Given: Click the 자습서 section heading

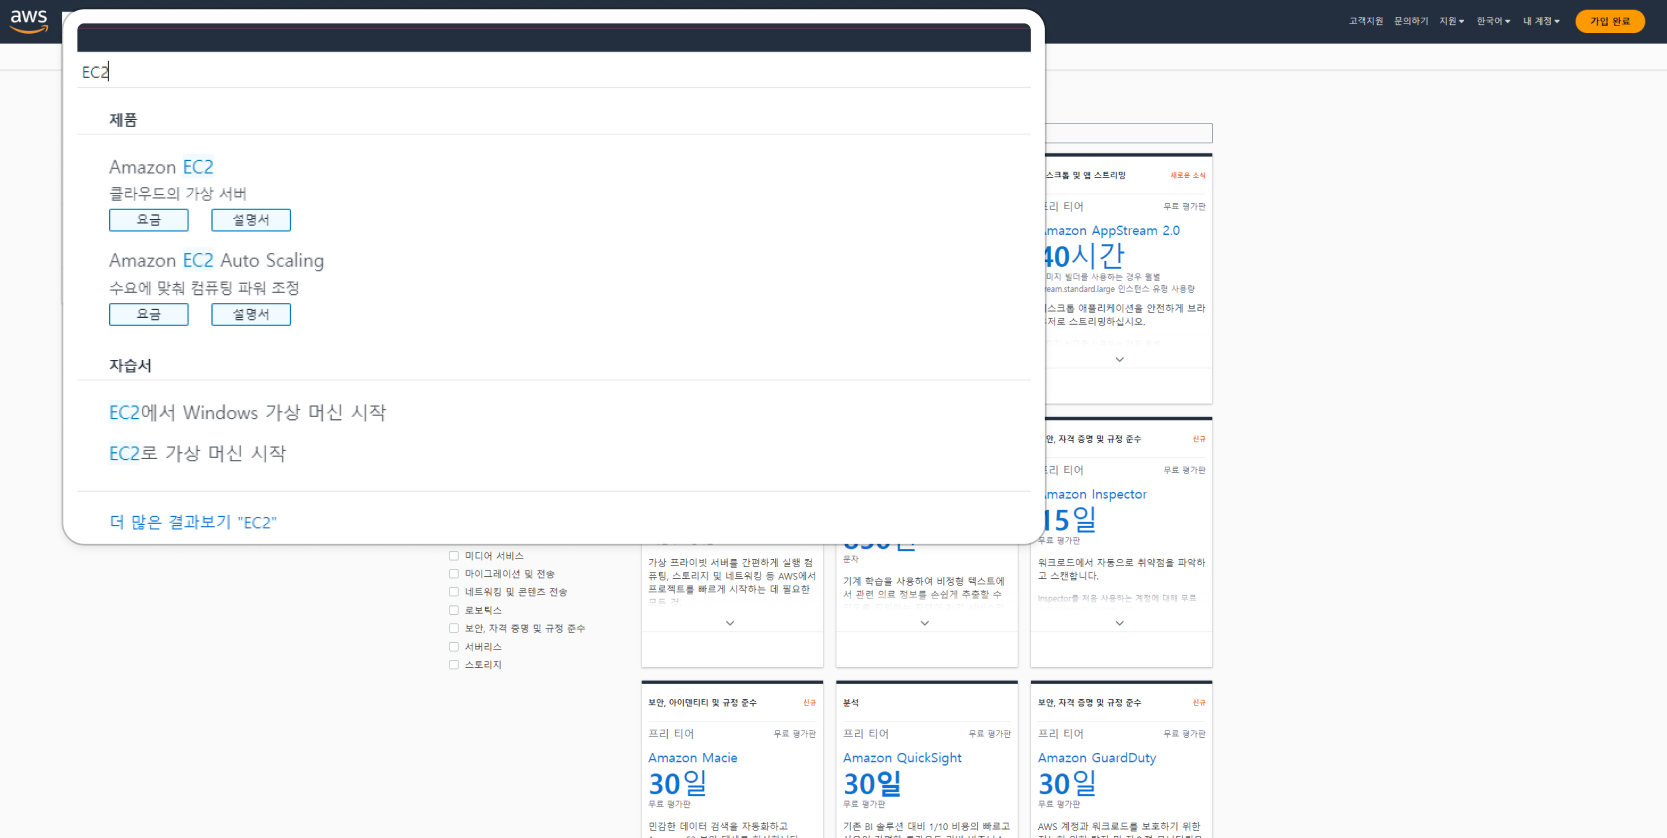Looking at the screenshot, I should pyautogui.click(x=130, y=366).
